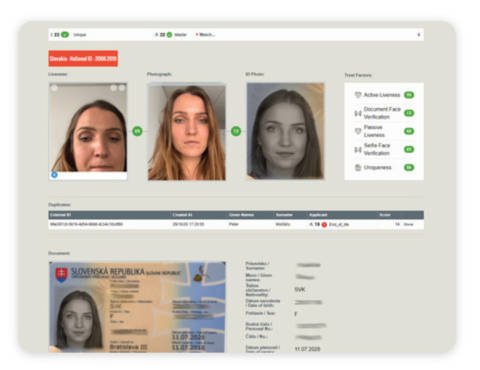Screen dimensions: 480x370
Task: Click the External ID column header
Action: coord(60,215)
